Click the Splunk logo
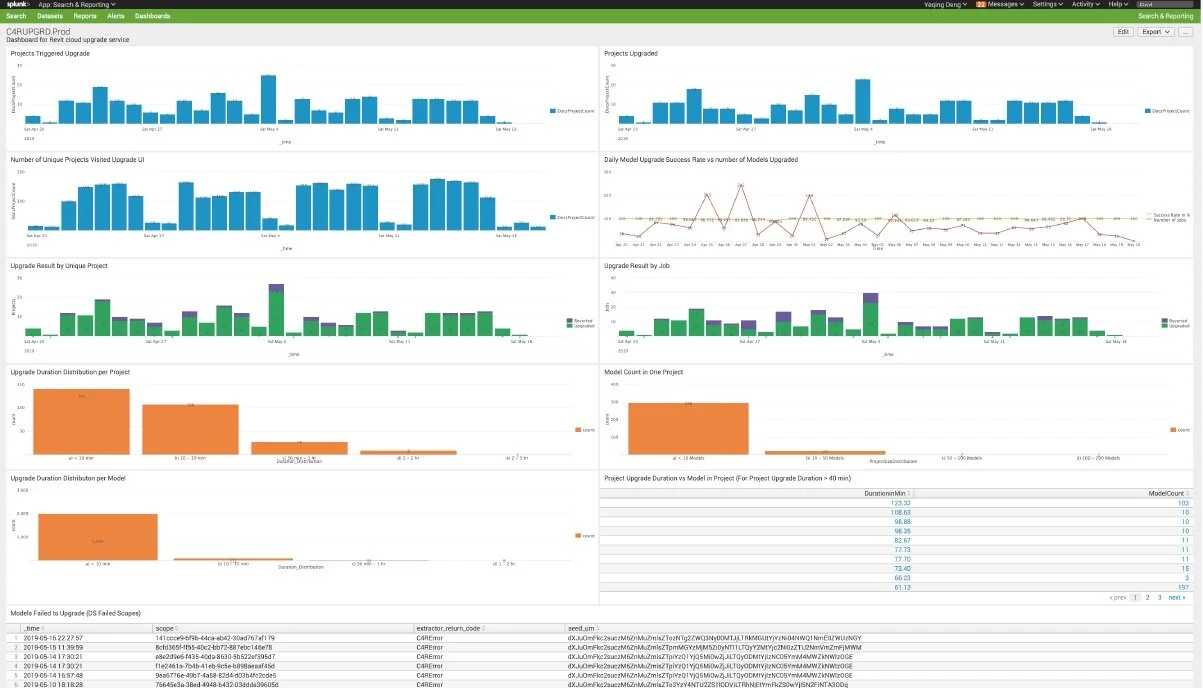 coord(17,4)
